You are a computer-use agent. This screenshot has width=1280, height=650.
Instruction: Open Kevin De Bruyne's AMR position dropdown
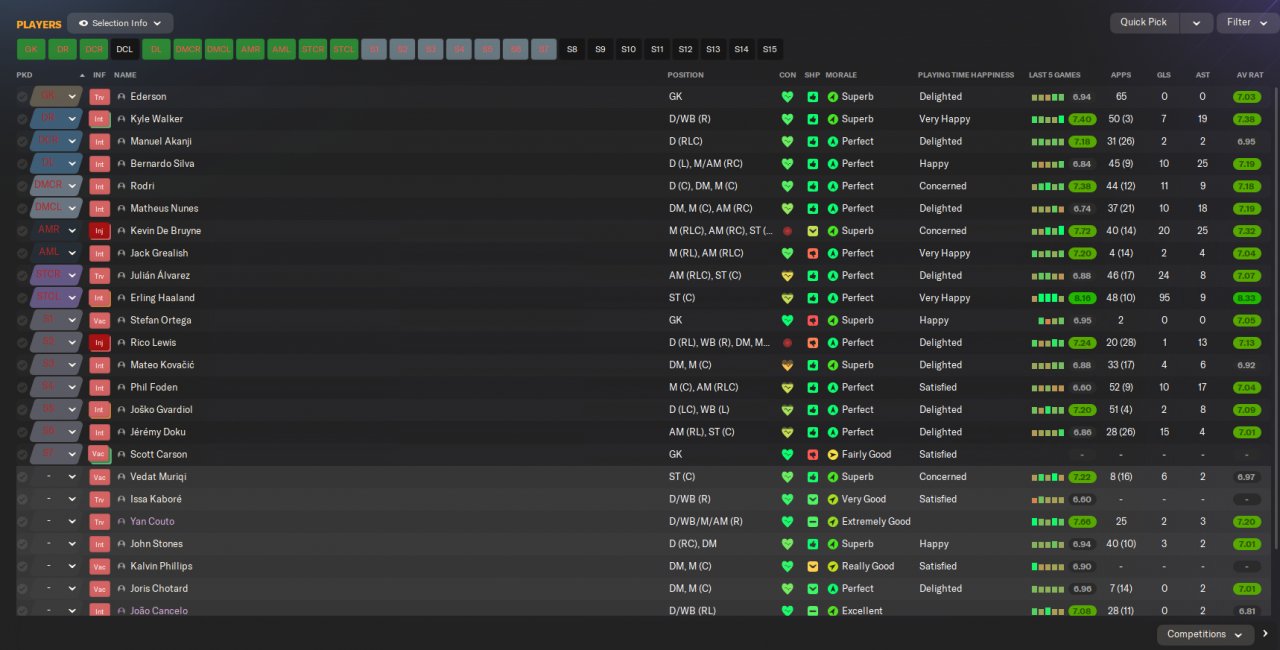(72, 231)
